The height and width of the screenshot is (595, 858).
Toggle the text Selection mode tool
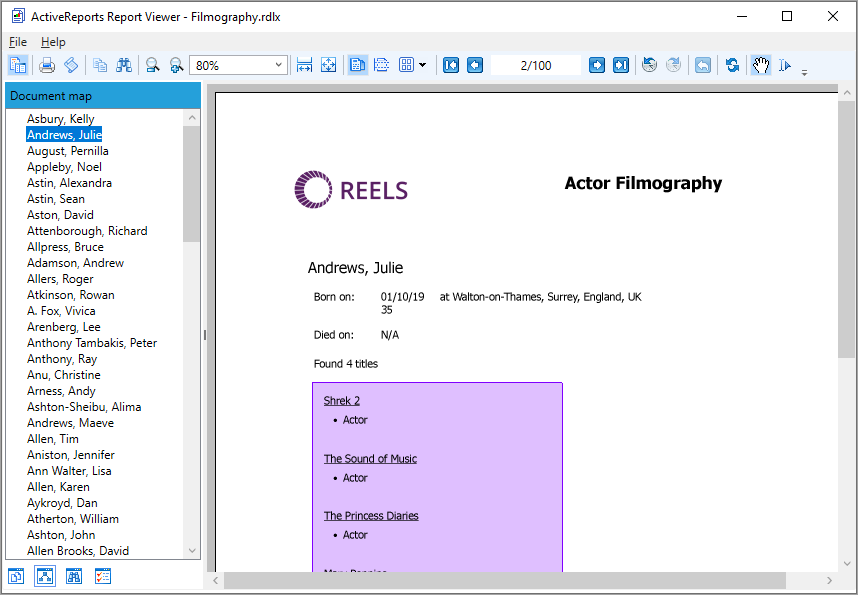coord(785,65)
